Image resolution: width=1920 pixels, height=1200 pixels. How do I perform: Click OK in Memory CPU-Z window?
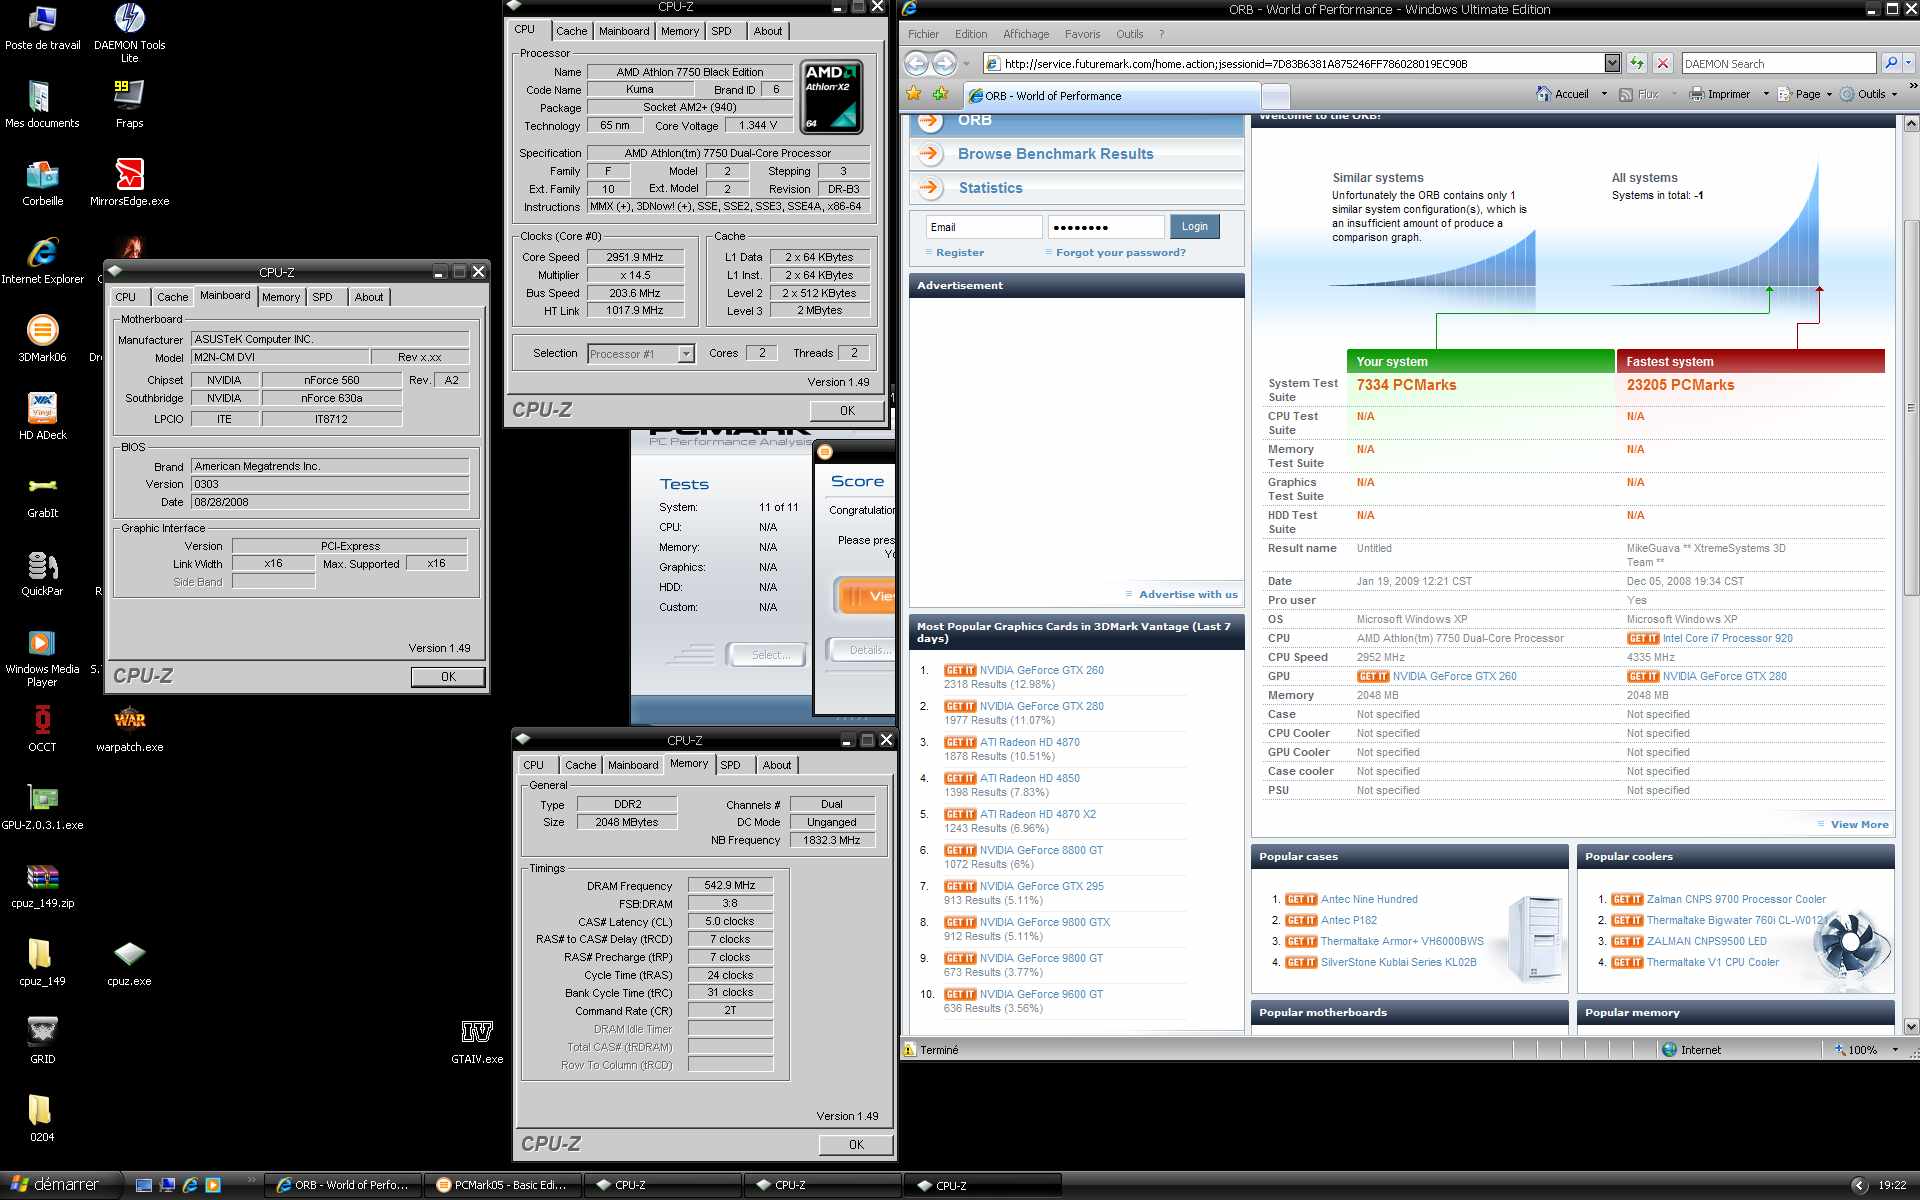coord(856,1145)
